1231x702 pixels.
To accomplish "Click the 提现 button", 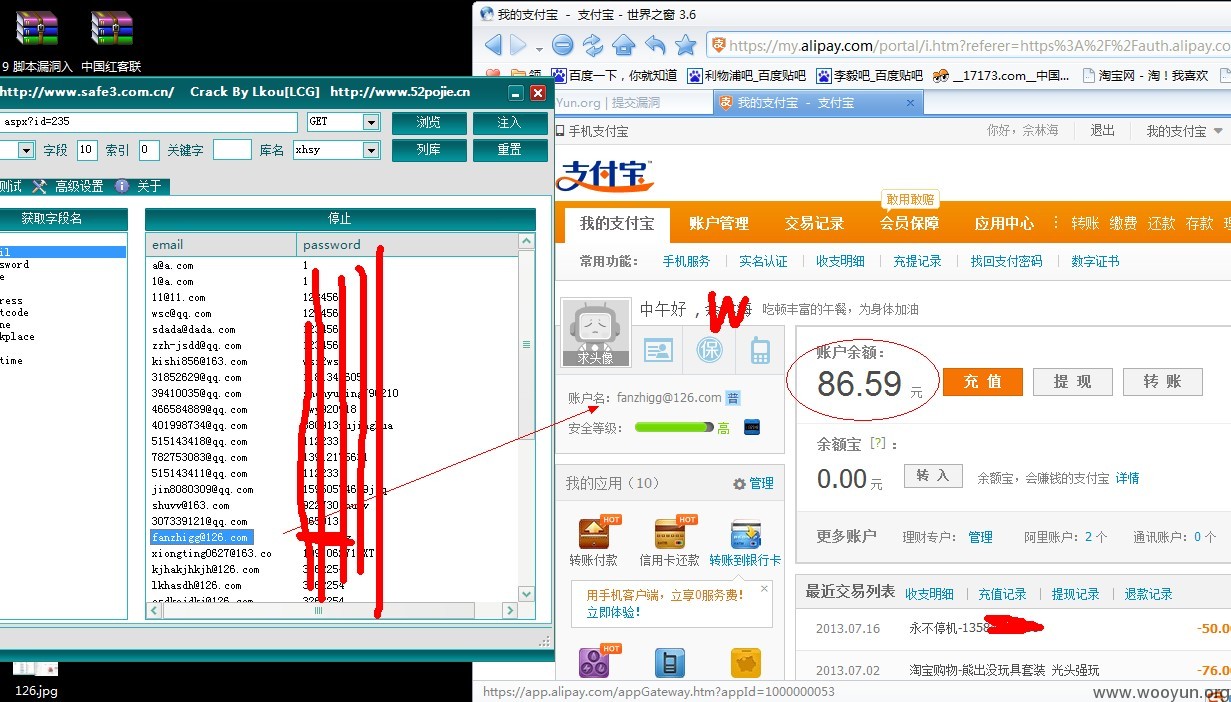I will pos(1072,381).
